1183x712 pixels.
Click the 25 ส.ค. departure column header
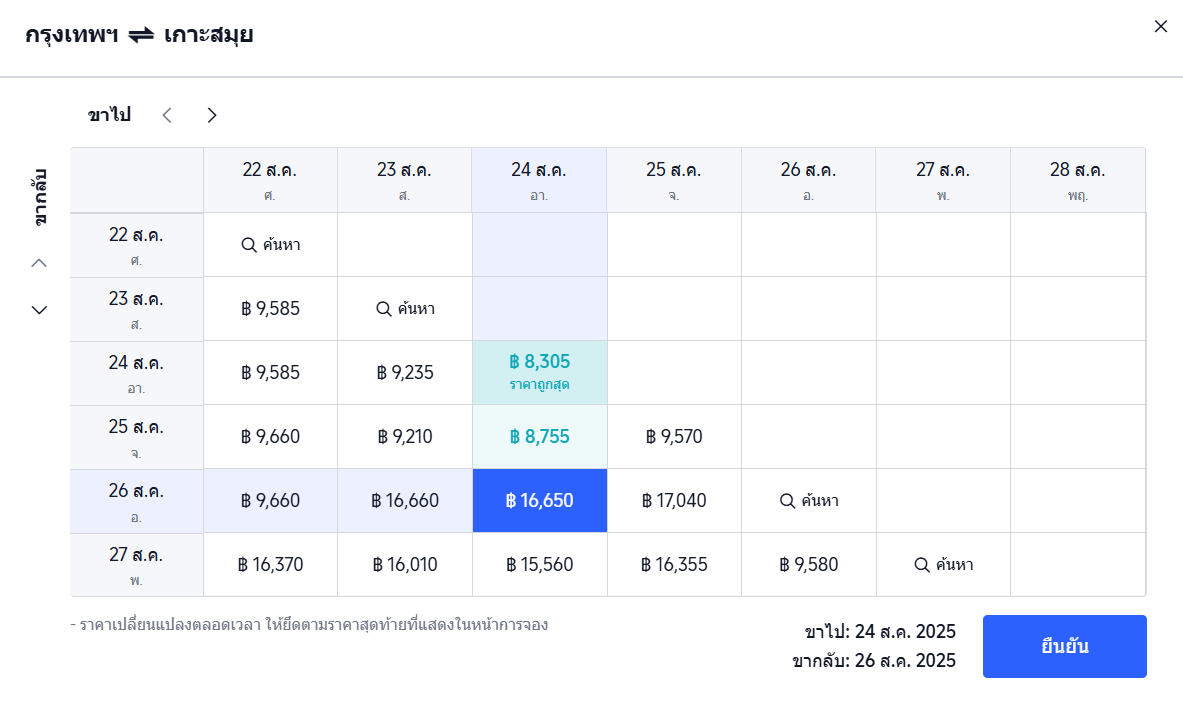point(674,180)
